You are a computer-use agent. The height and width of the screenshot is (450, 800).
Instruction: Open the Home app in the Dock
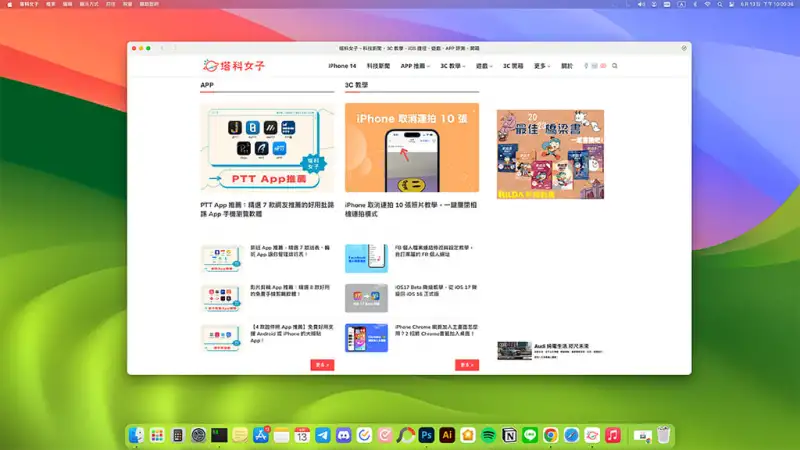pyautogui.click(x=468, y=435)
